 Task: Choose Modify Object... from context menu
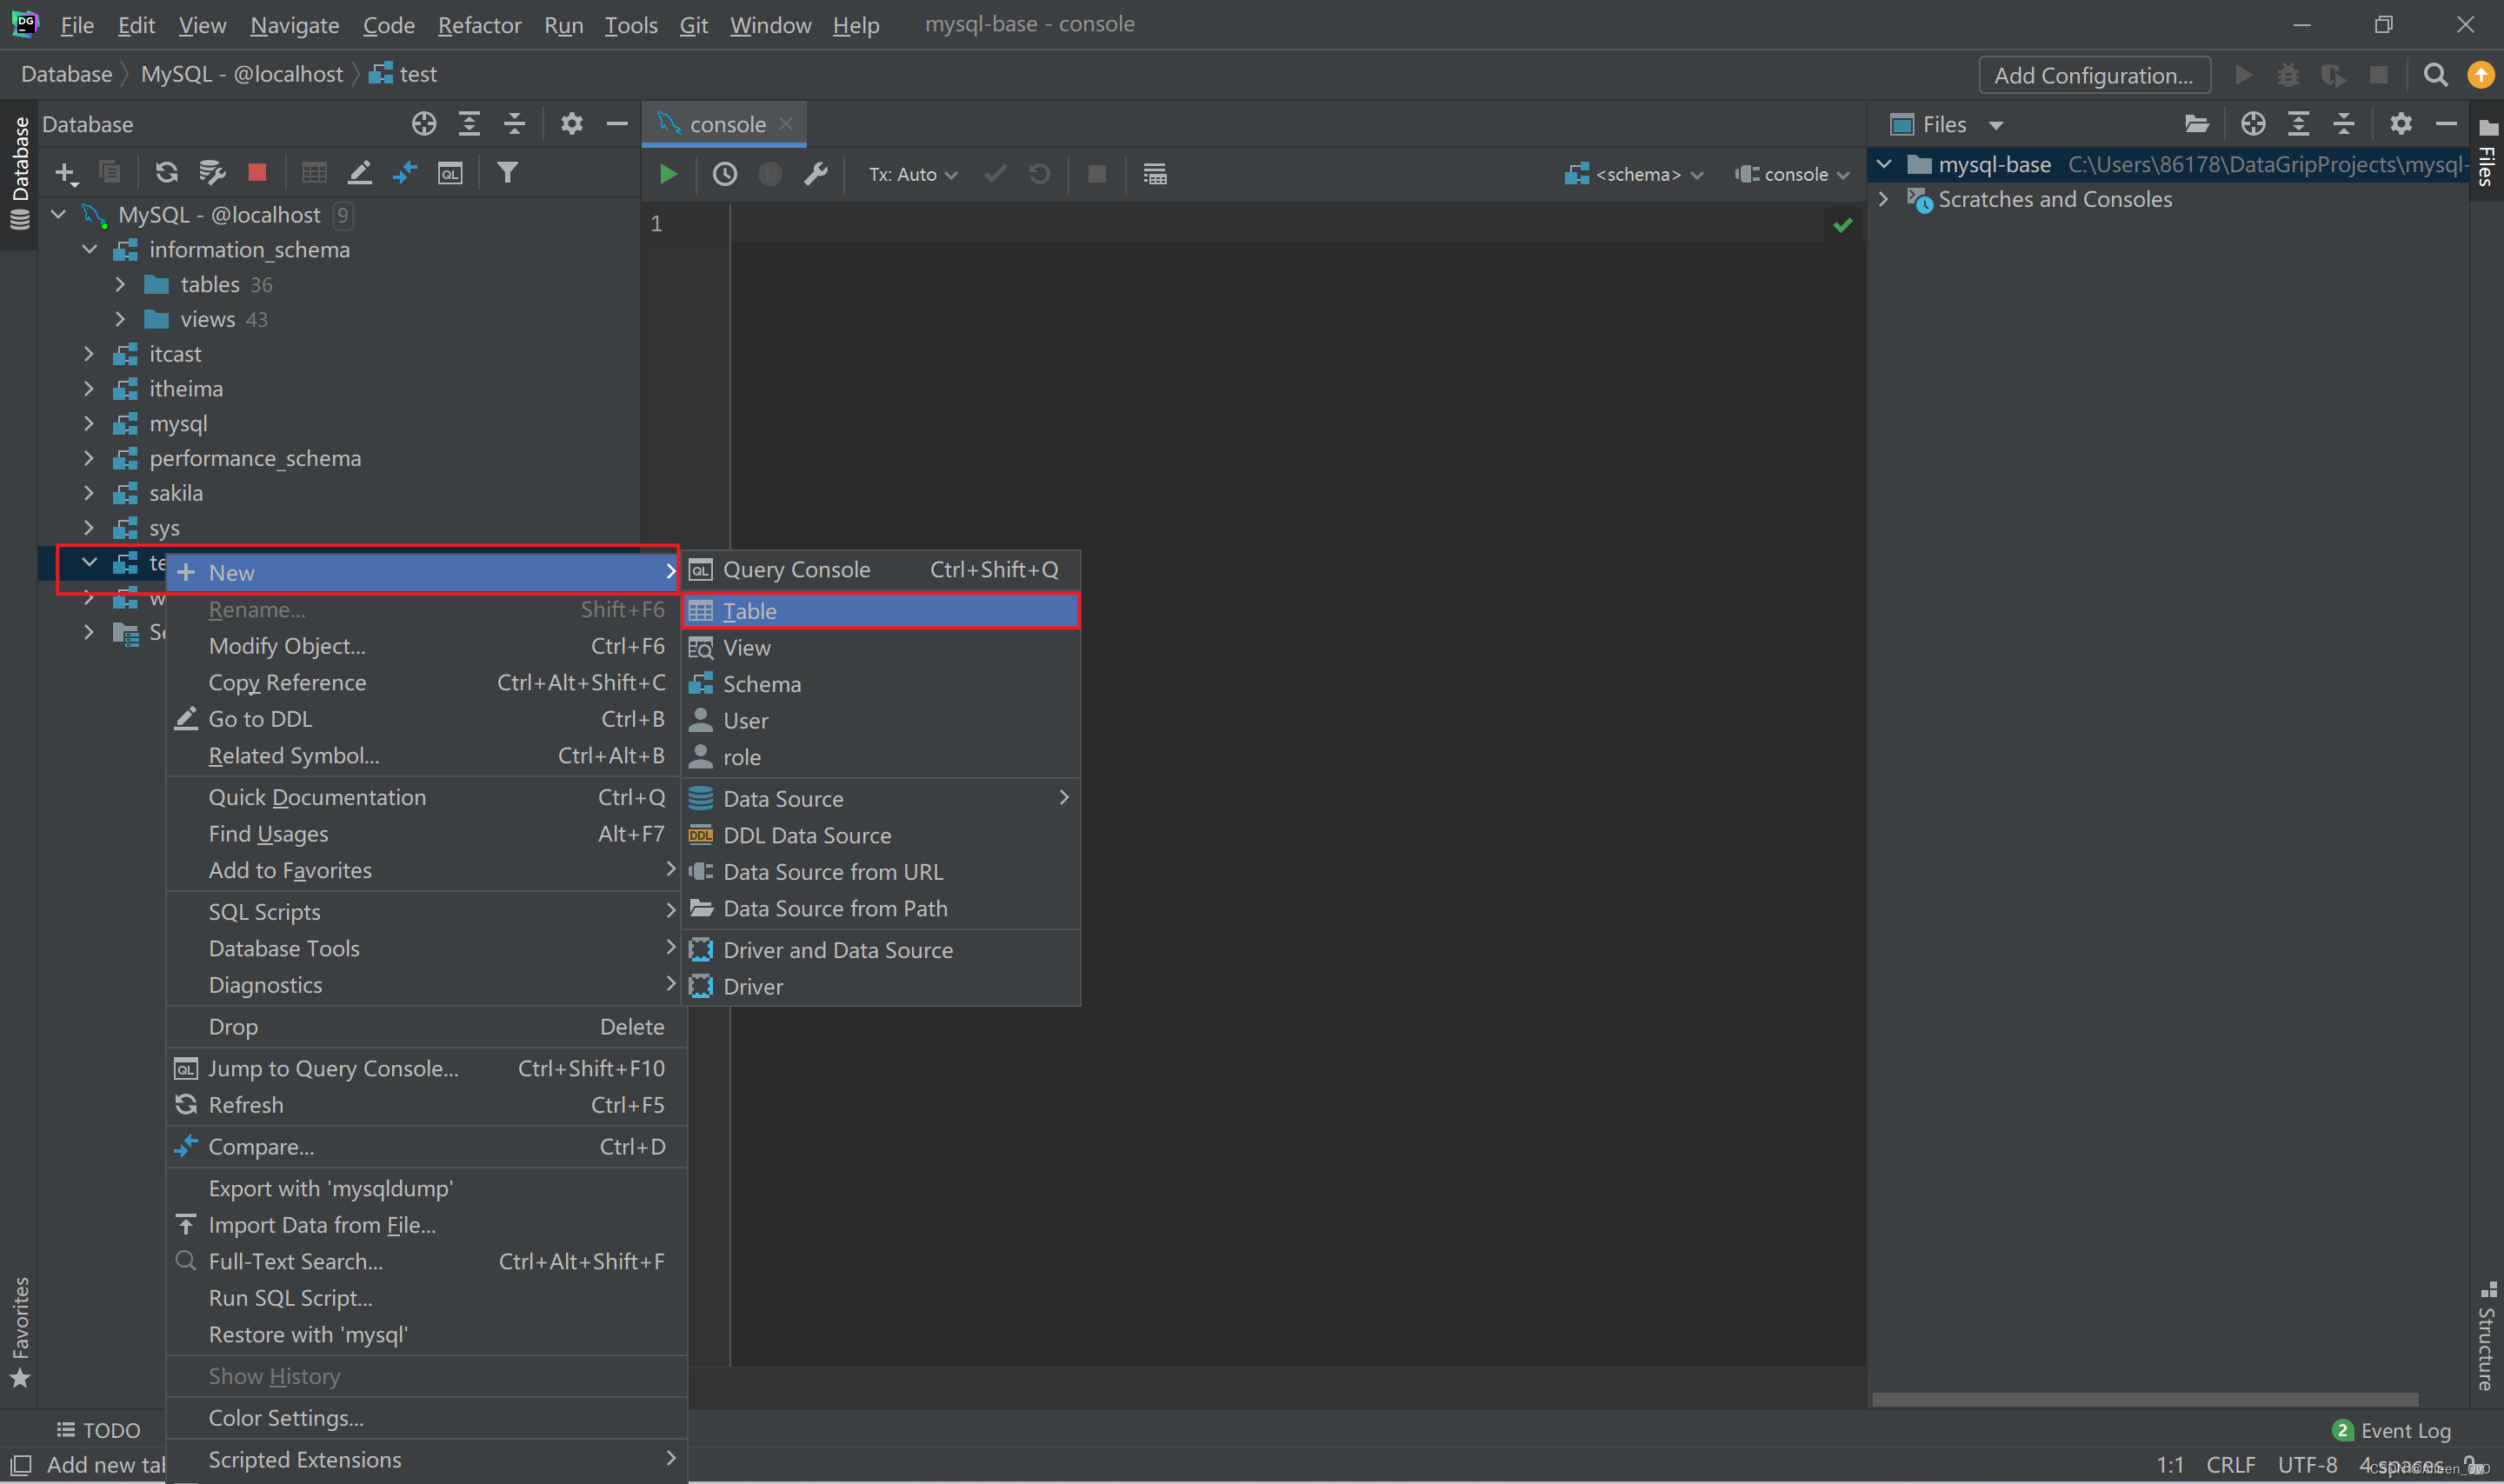[287, 646]
